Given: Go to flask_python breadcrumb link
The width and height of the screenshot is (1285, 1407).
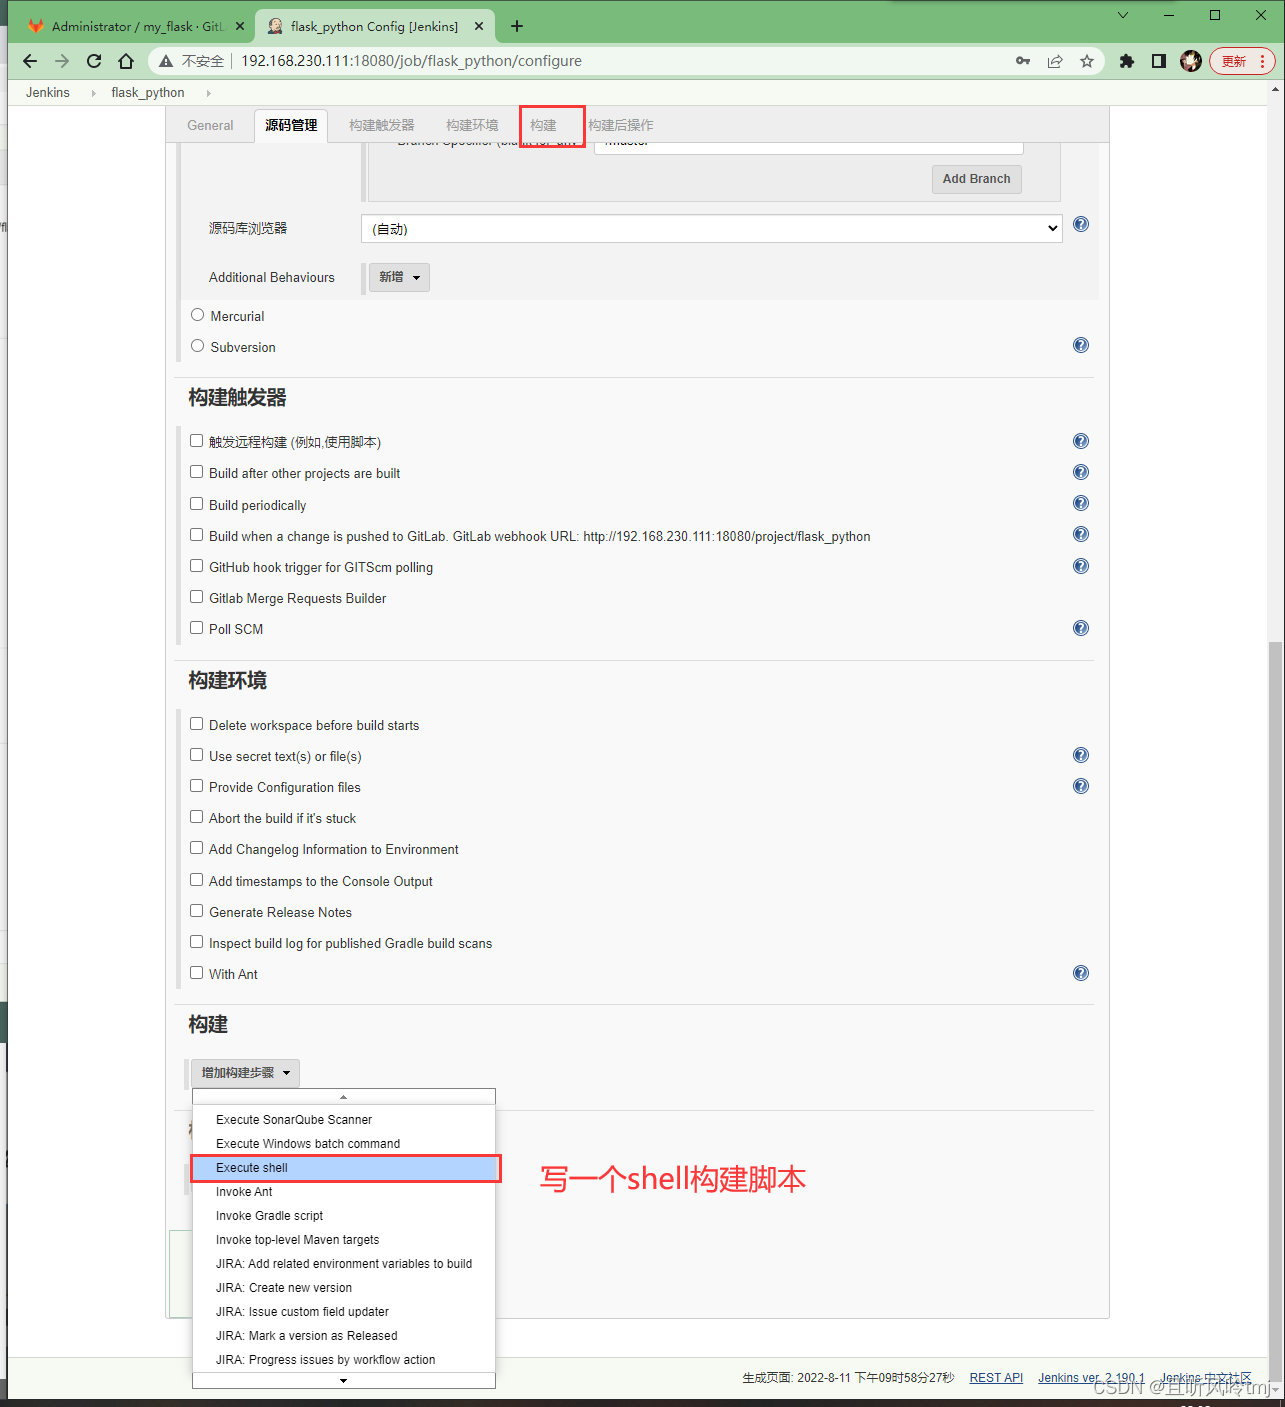Looking at the screenshot, I should pyautogui.click(x=148, y=93).
